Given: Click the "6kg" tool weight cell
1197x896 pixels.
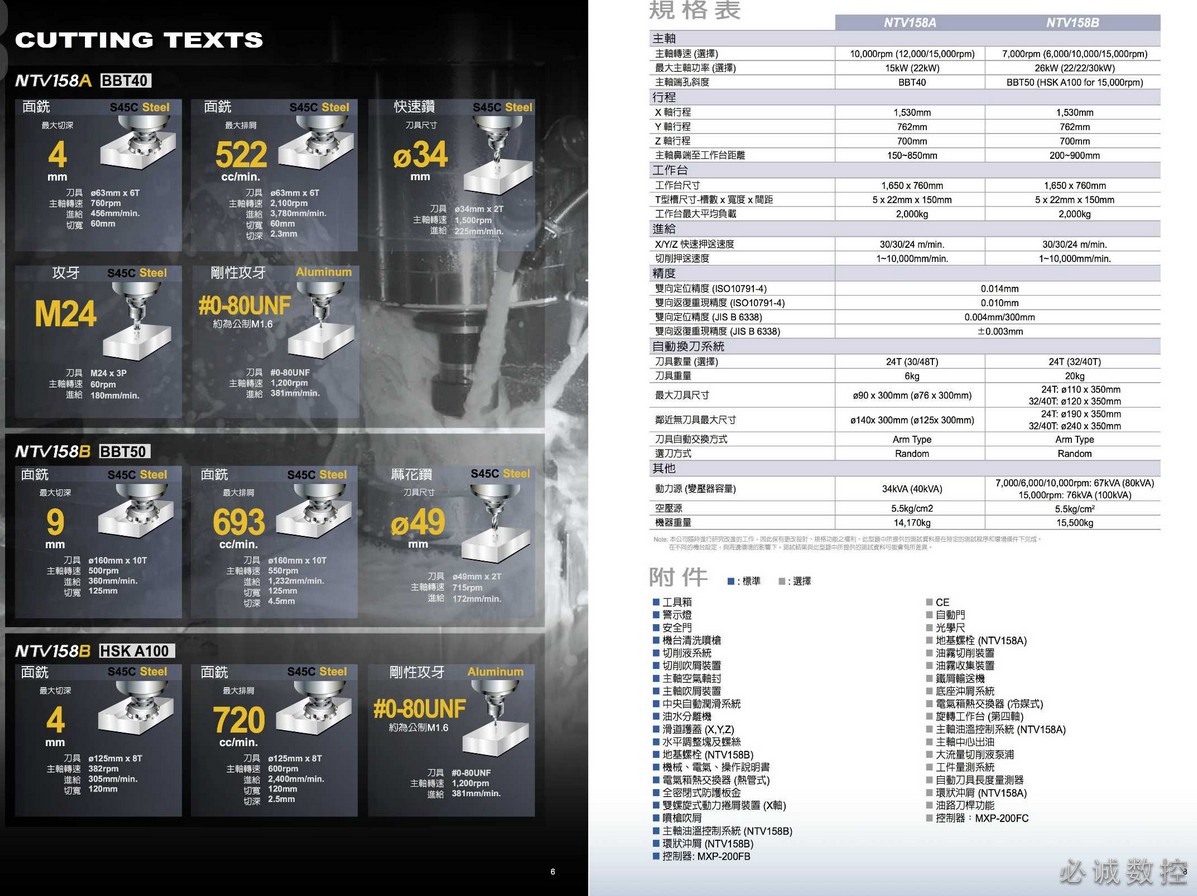Looking at the screenshot, I should (912, 376).
